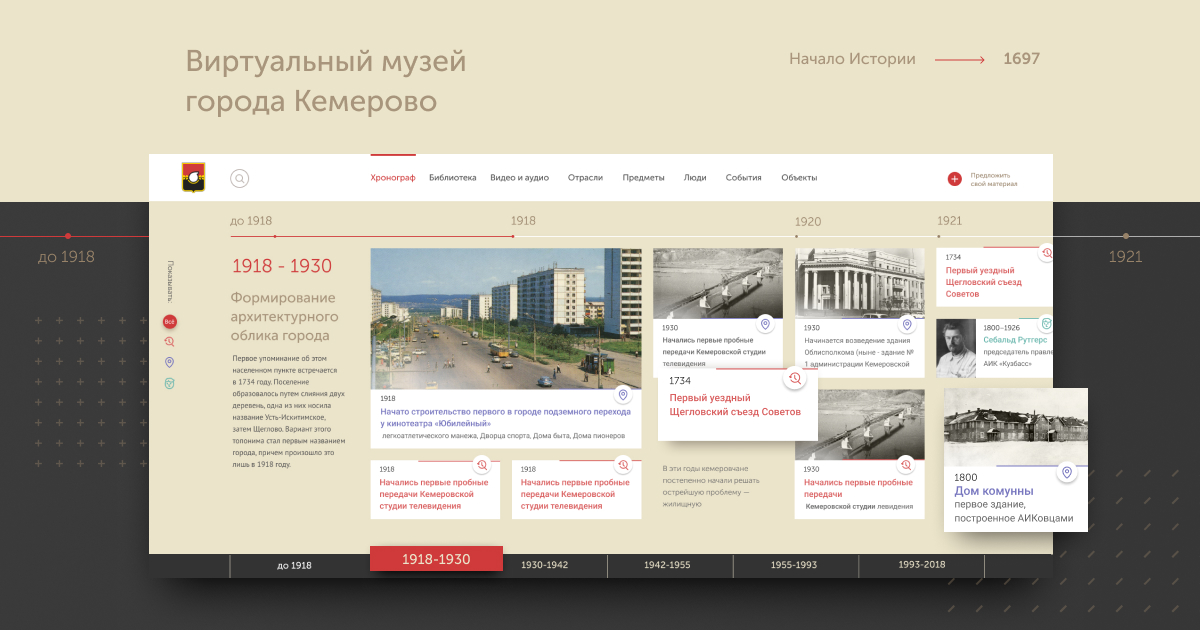Switch to the '1930-1942' period tab
This screenshot has height=630, width=1200.
coord(544,565)
